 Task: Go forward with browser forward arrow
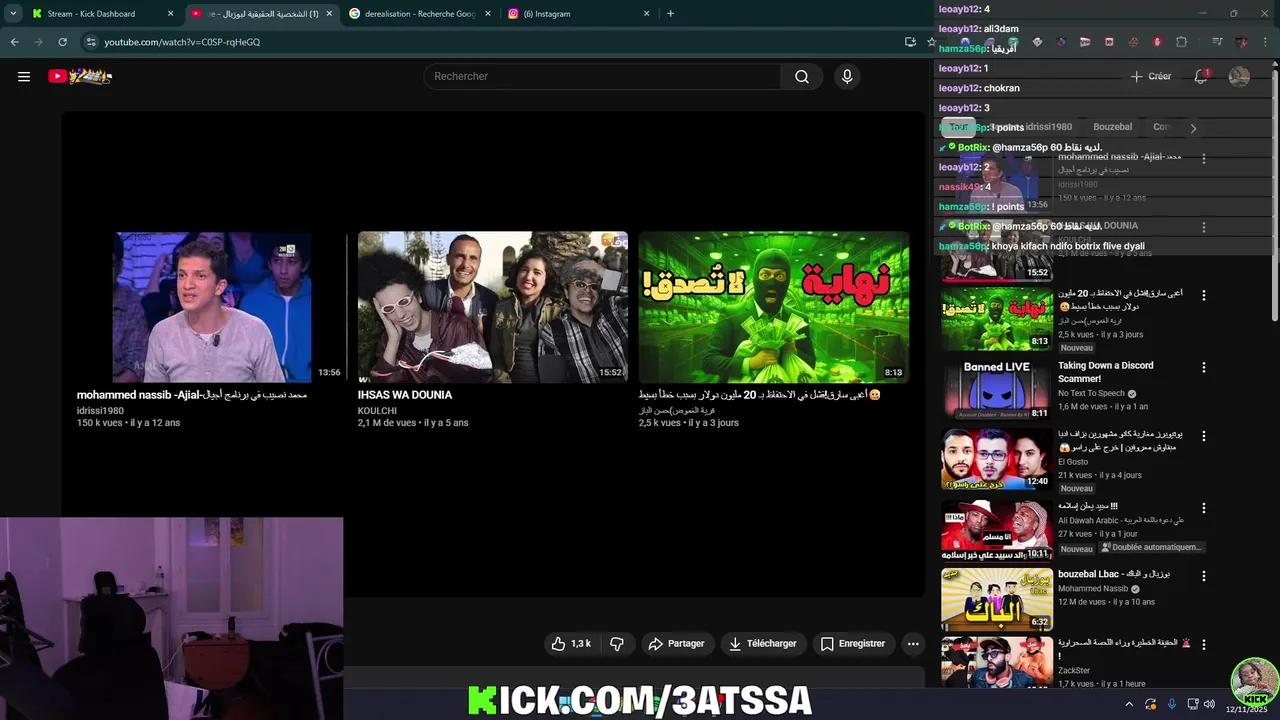pos(38,42)
